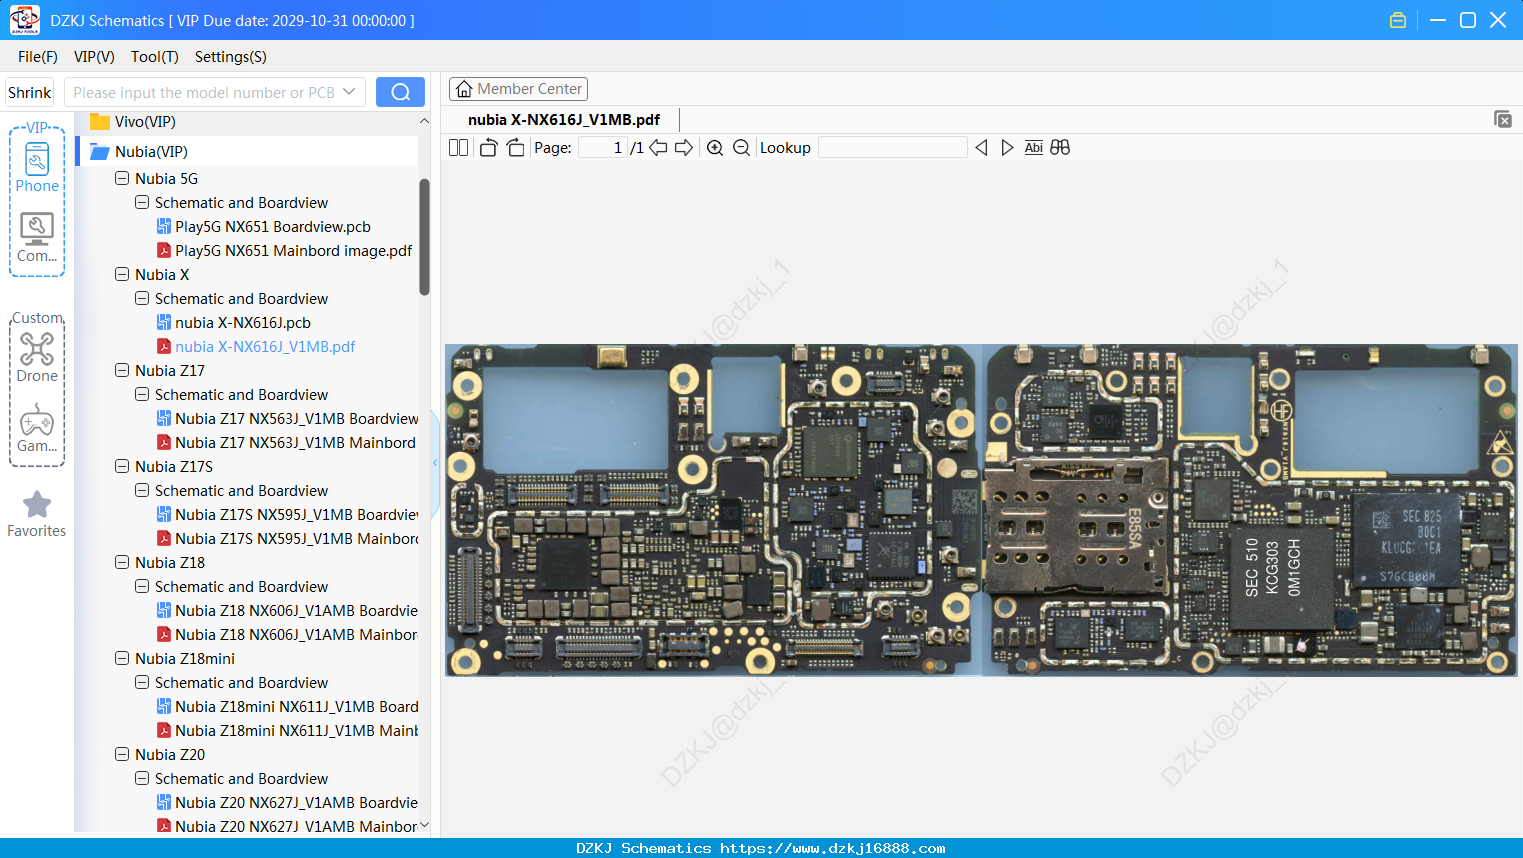Collapse the Nubia X node
Screen dimensions: 1523x858
tap(122, 274)
